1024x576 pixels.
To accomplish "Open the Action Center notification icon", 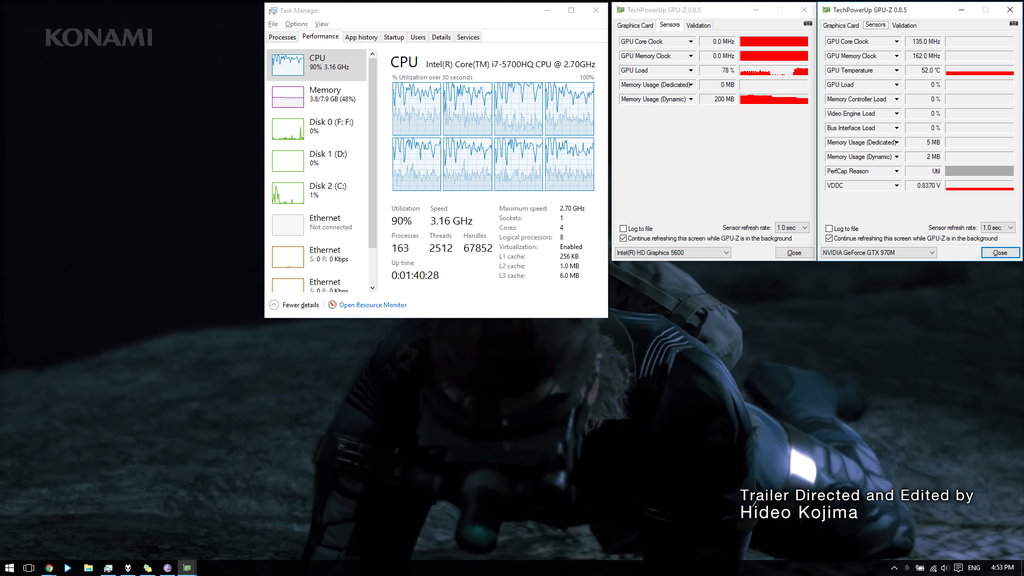I will (x=958, y=568).
